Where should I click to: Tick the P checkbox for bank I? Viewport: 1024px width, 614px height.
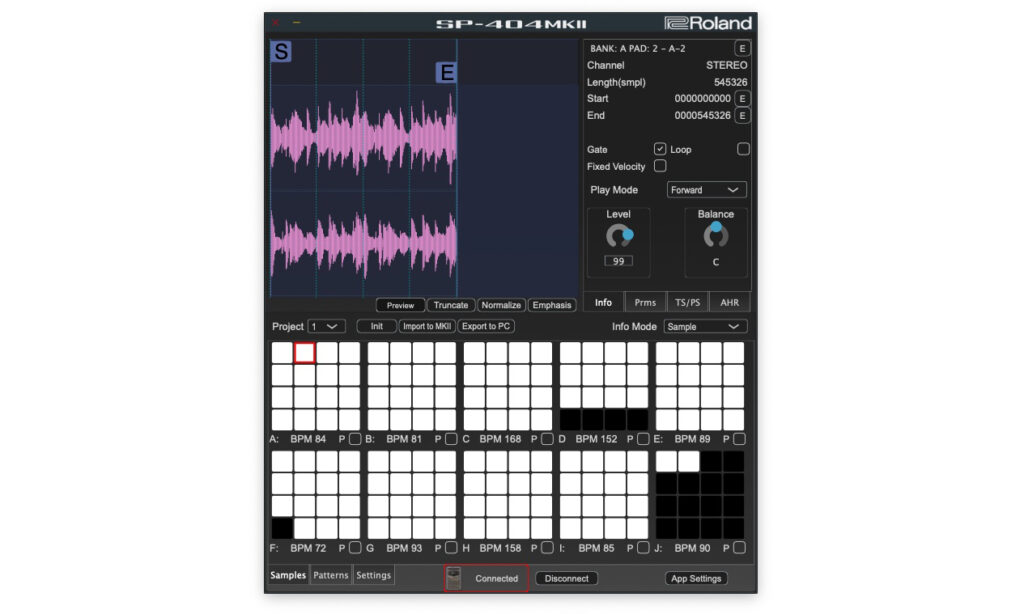pyautogui.click(x=643, y=548)
